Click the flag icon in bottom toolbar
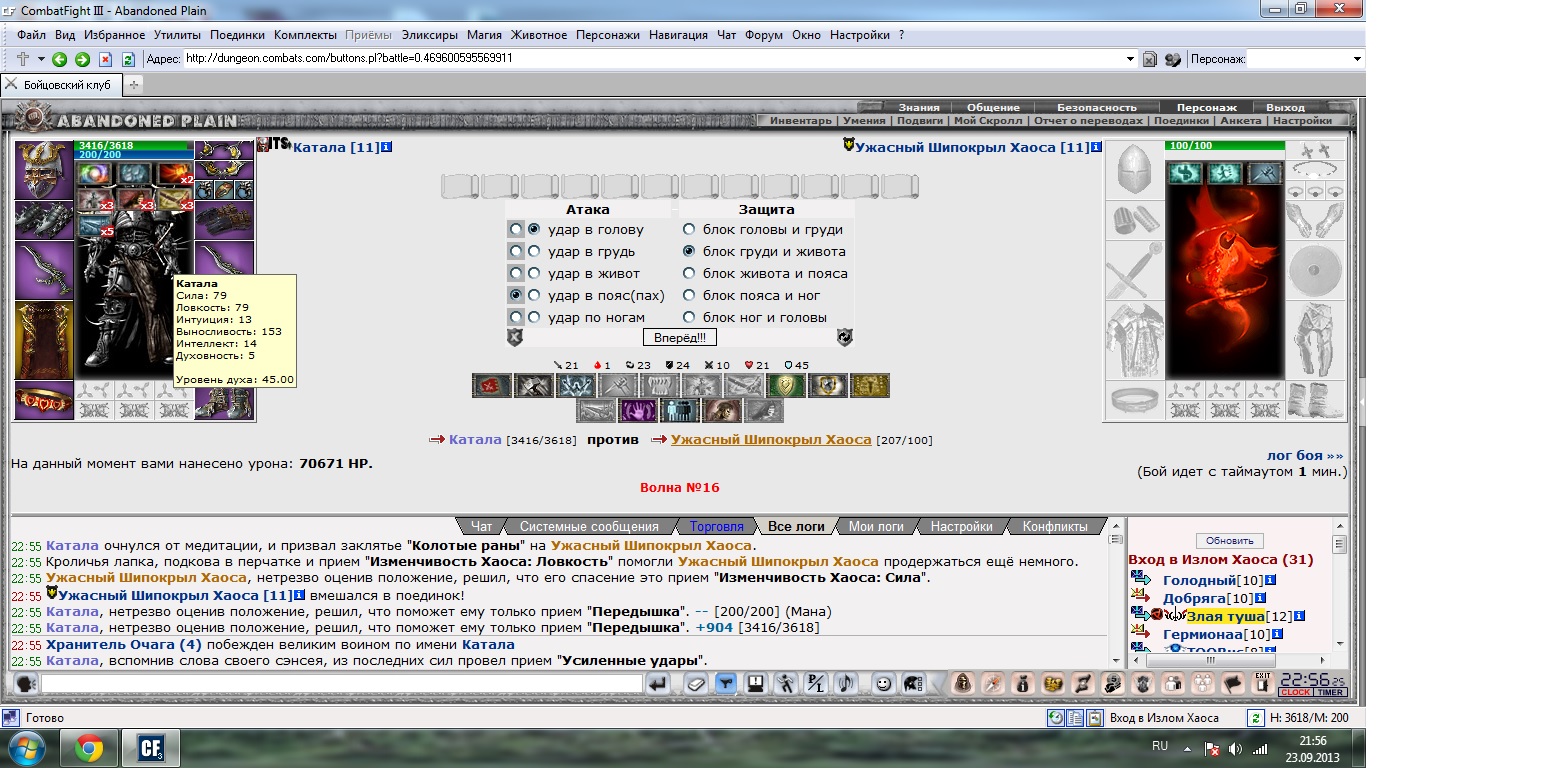This screenshot has width=1554, height=782. point(1234,684)
